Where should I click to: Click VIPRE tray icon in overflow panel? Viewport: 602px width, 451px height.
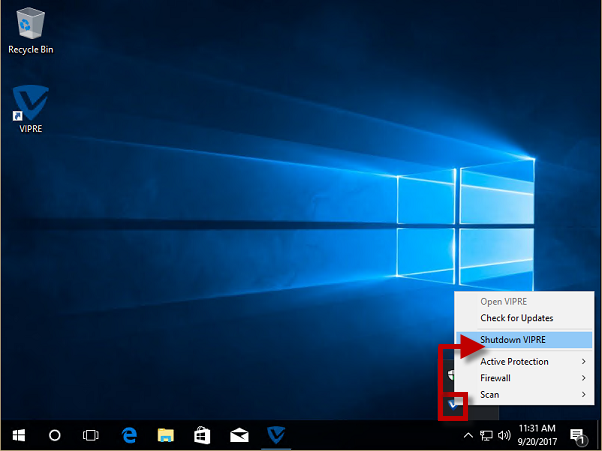[453, 404]
